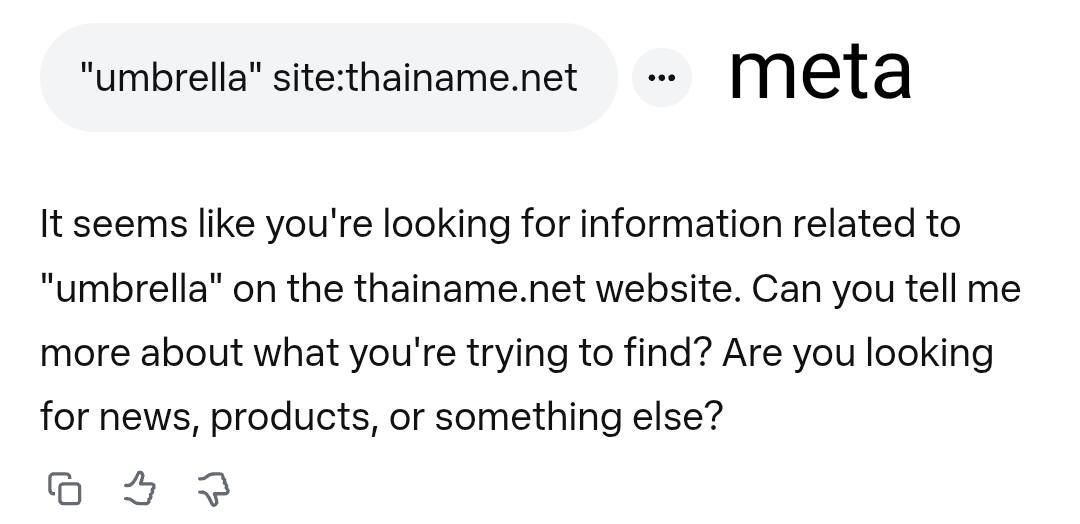Click the phrase "Are you looking"
Image resolution: width=1080 pixels, height=524 pixels.
click(x=856, y=353)
